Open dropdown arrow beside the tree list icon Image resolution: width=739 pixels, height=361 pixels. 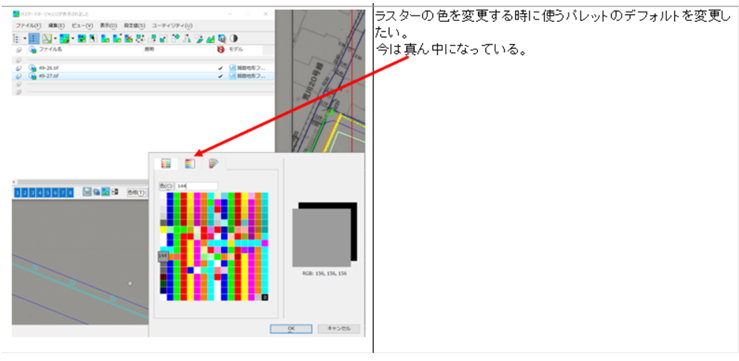point(25,38)
